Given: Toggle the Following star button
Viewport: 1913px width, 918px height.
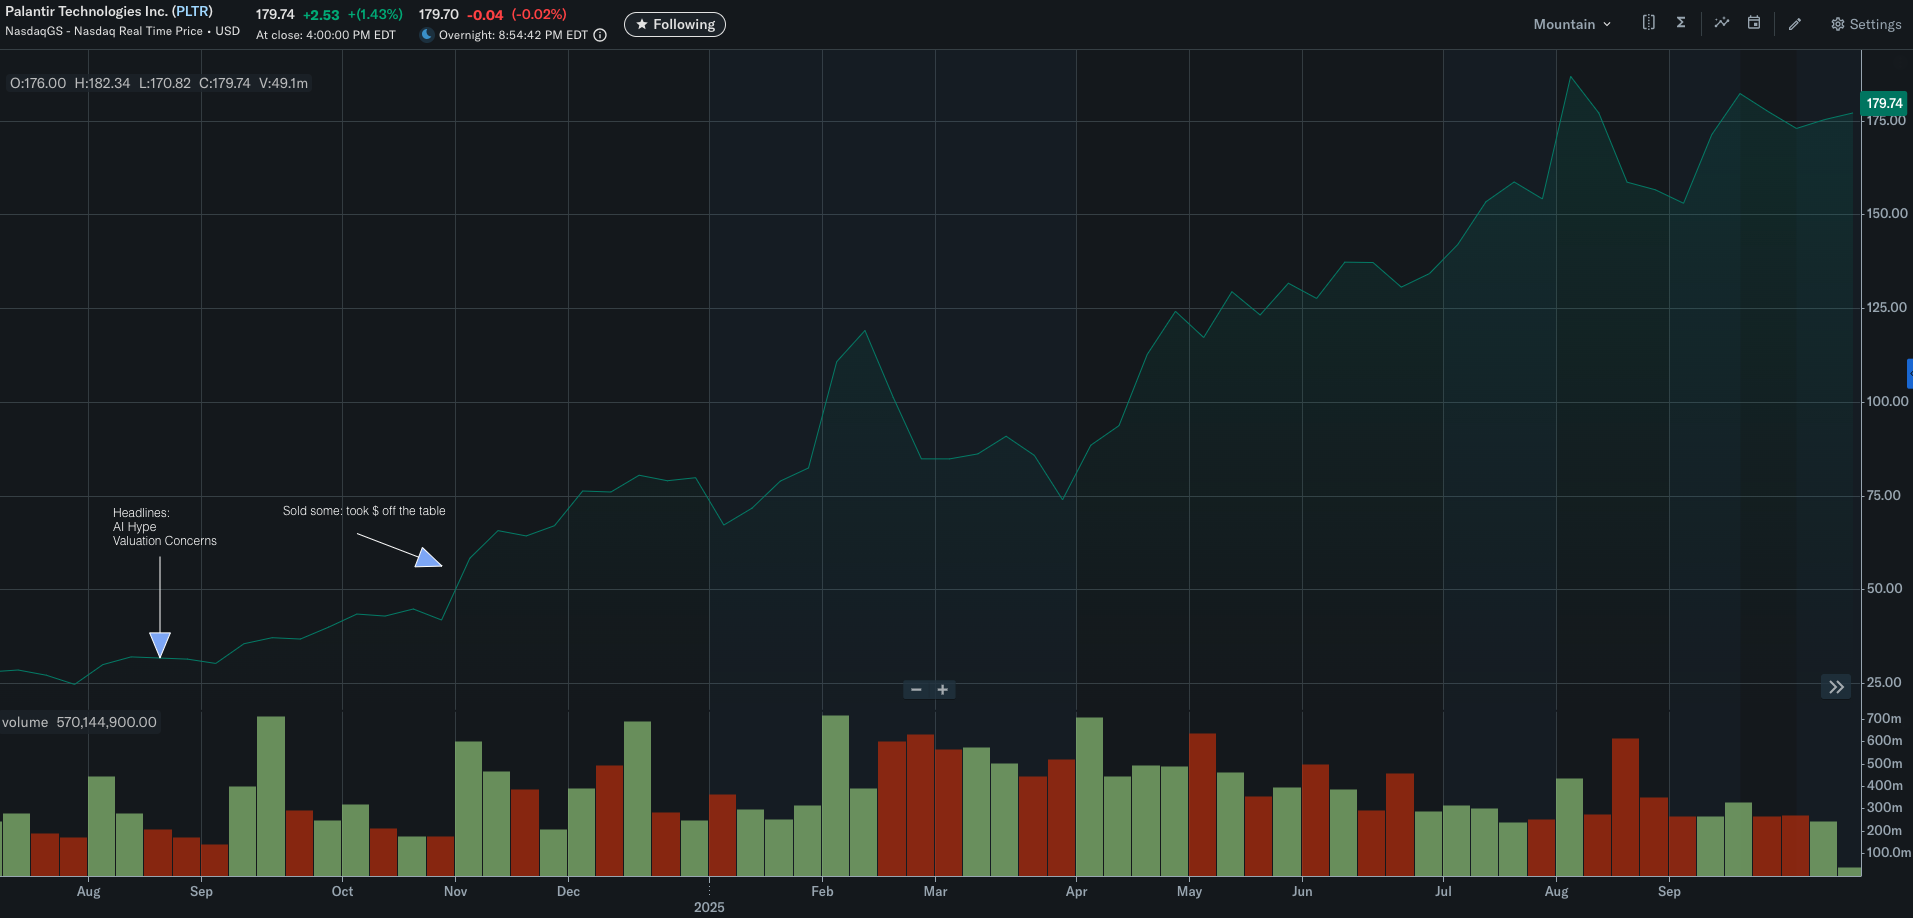Looking at the screenshot, I should (675, 24).
